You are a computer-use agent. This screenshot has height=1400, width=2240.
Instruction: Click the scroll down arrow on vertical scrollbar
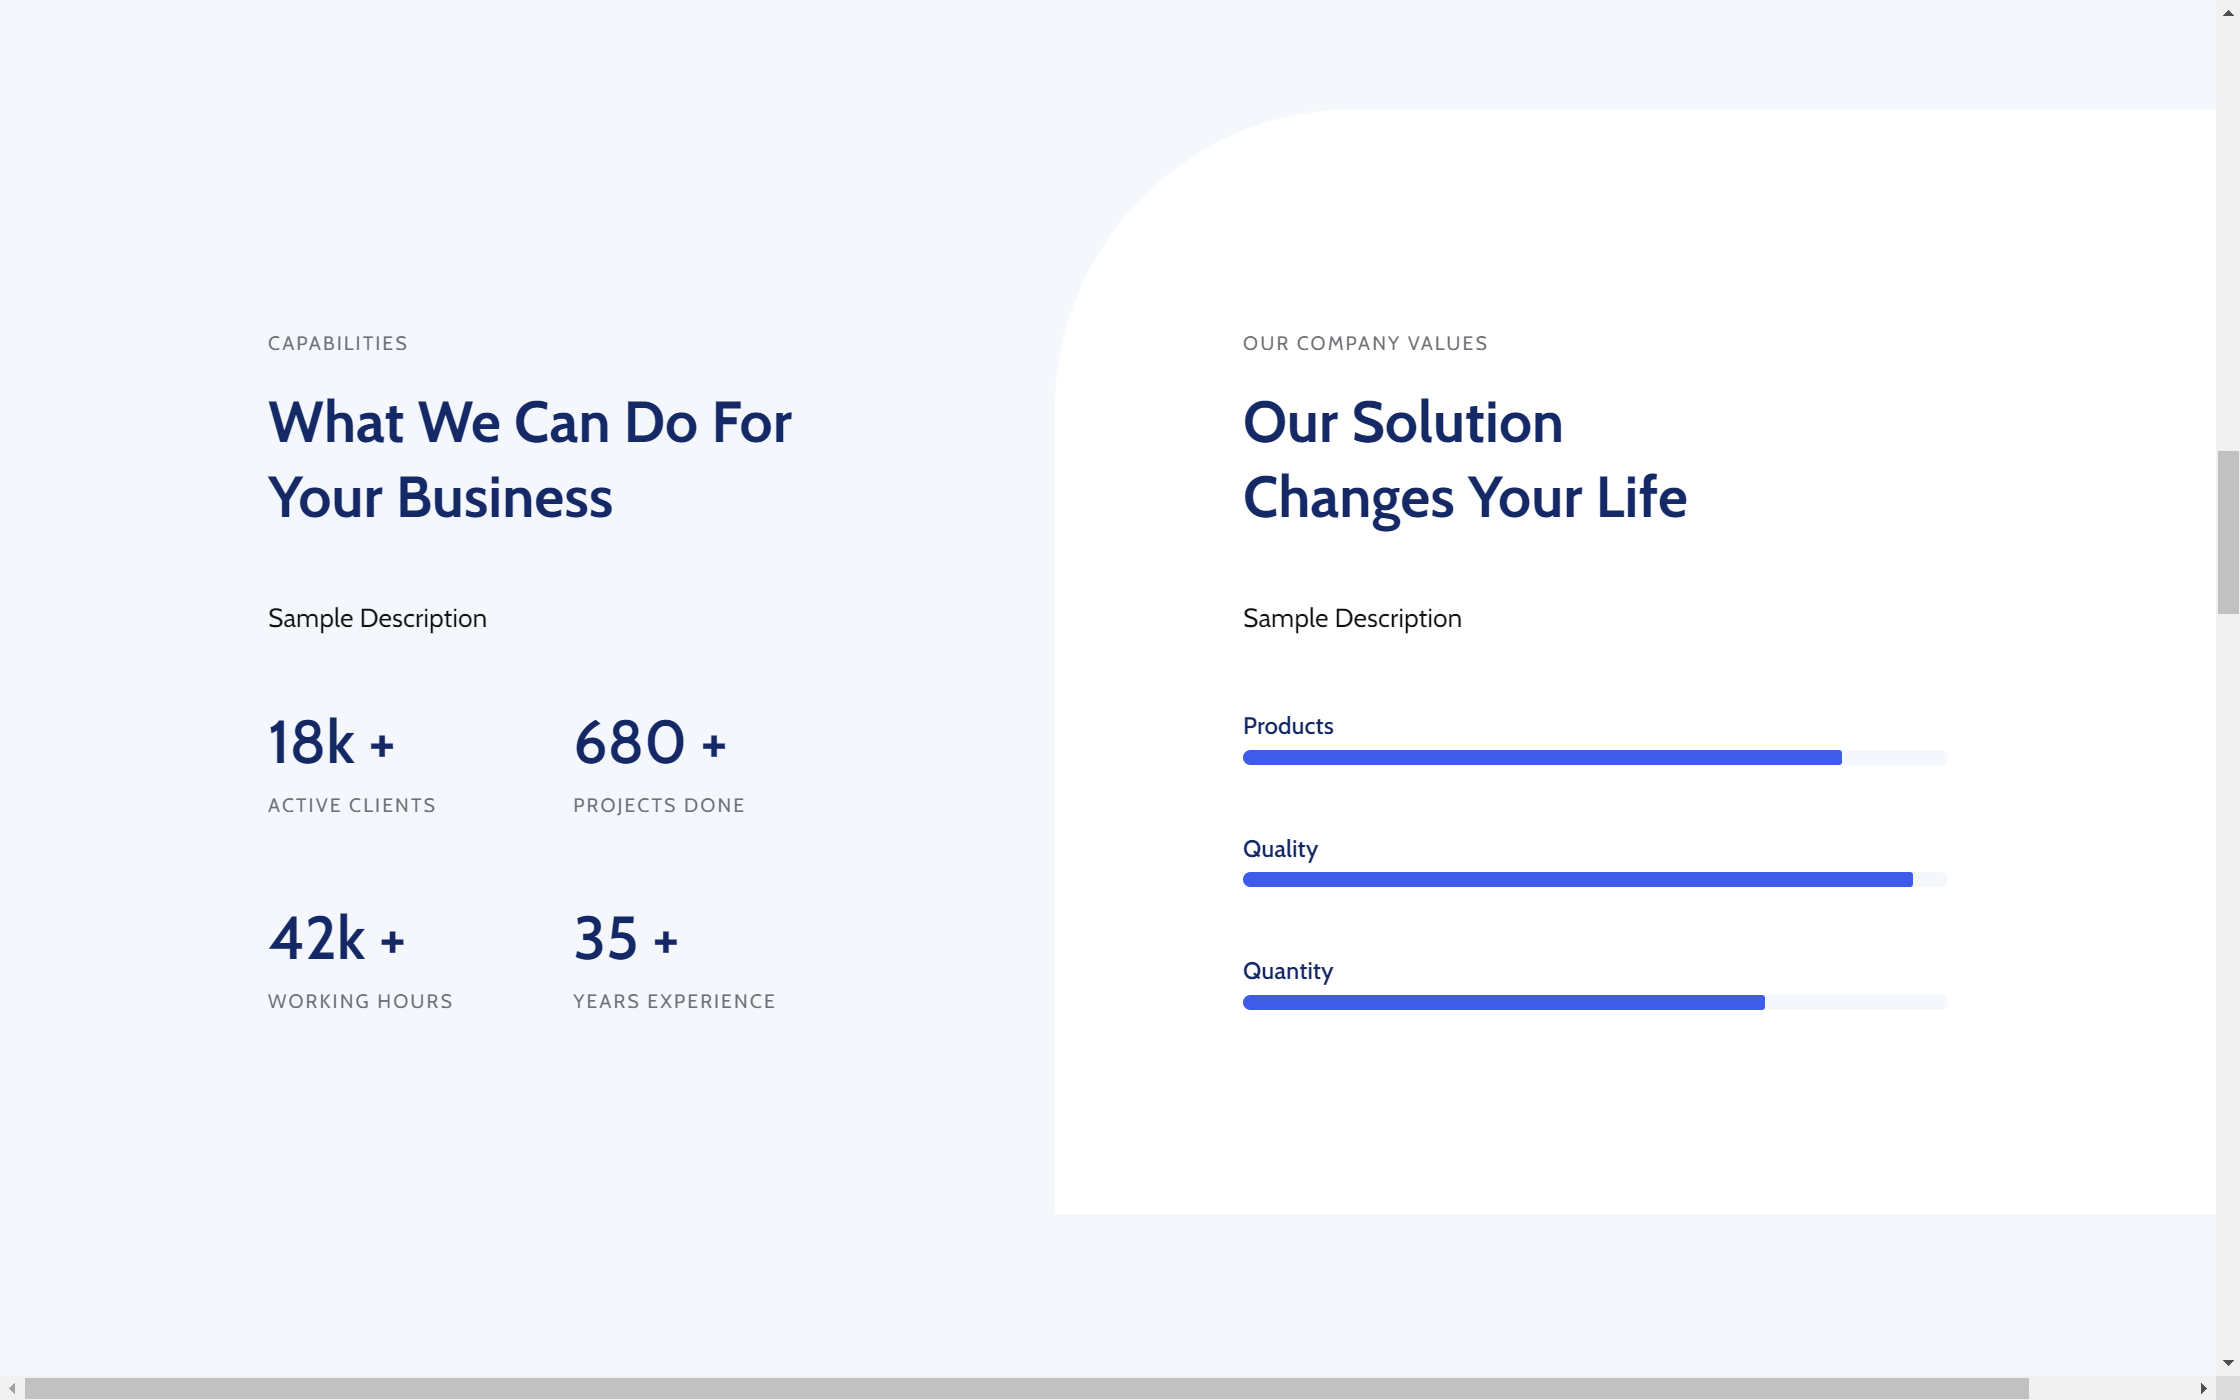coord(2228,1363)
